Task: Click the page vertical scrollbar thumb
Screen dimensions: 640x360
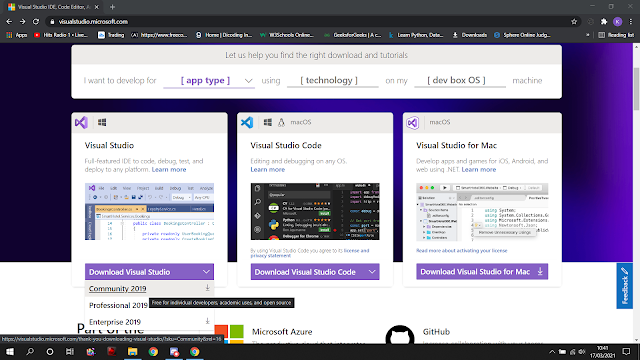Action: pos(636,89)
